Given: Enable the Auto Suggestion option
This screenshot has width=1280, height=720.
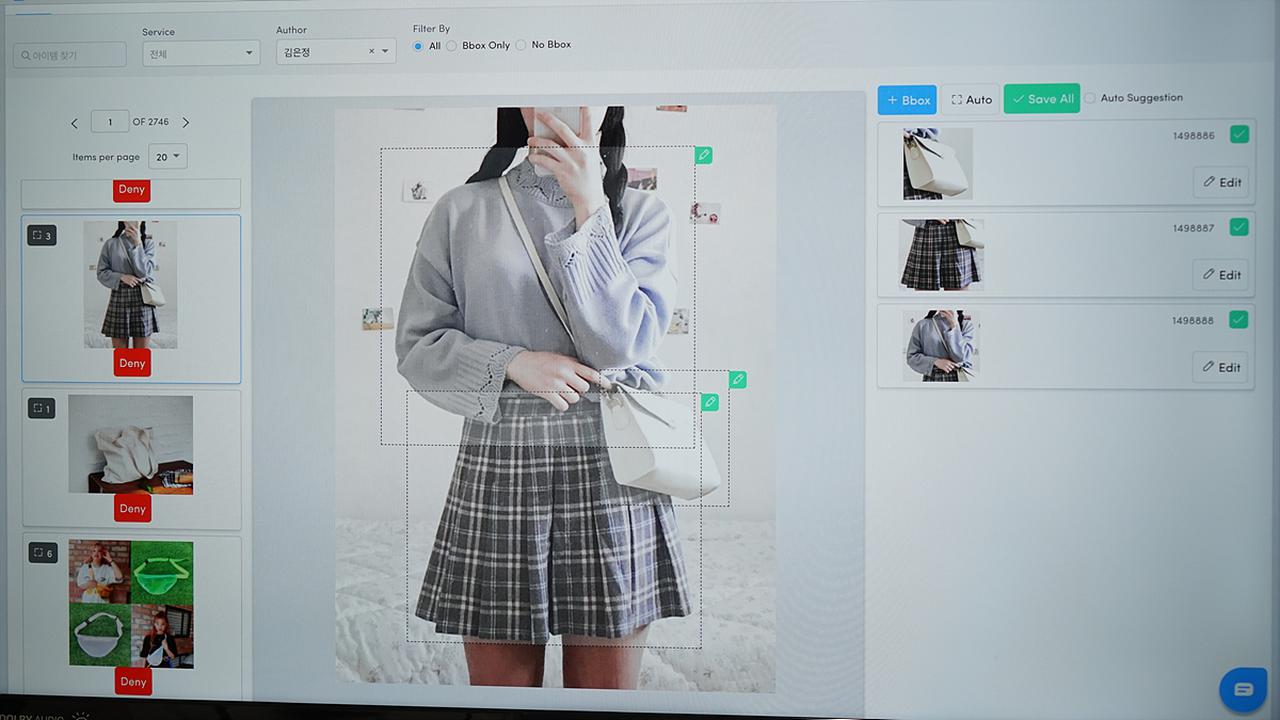Looking at the screenshot, I should coord(1090,98).
